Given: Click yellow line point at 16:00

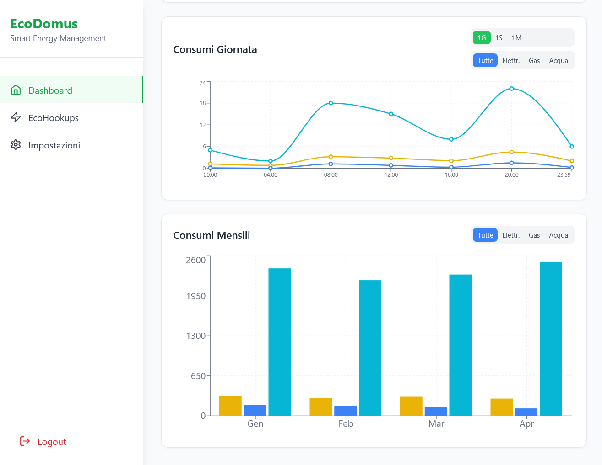Looking at the screenshot, I should [x=451, y=161].
